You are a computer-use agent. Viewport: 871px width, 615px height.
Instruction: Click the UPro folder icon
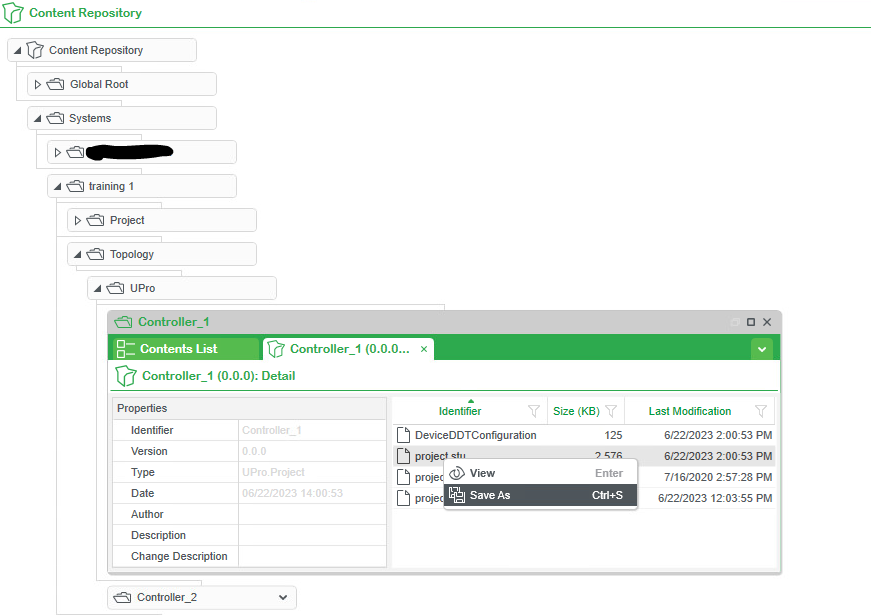click(115, 288)
